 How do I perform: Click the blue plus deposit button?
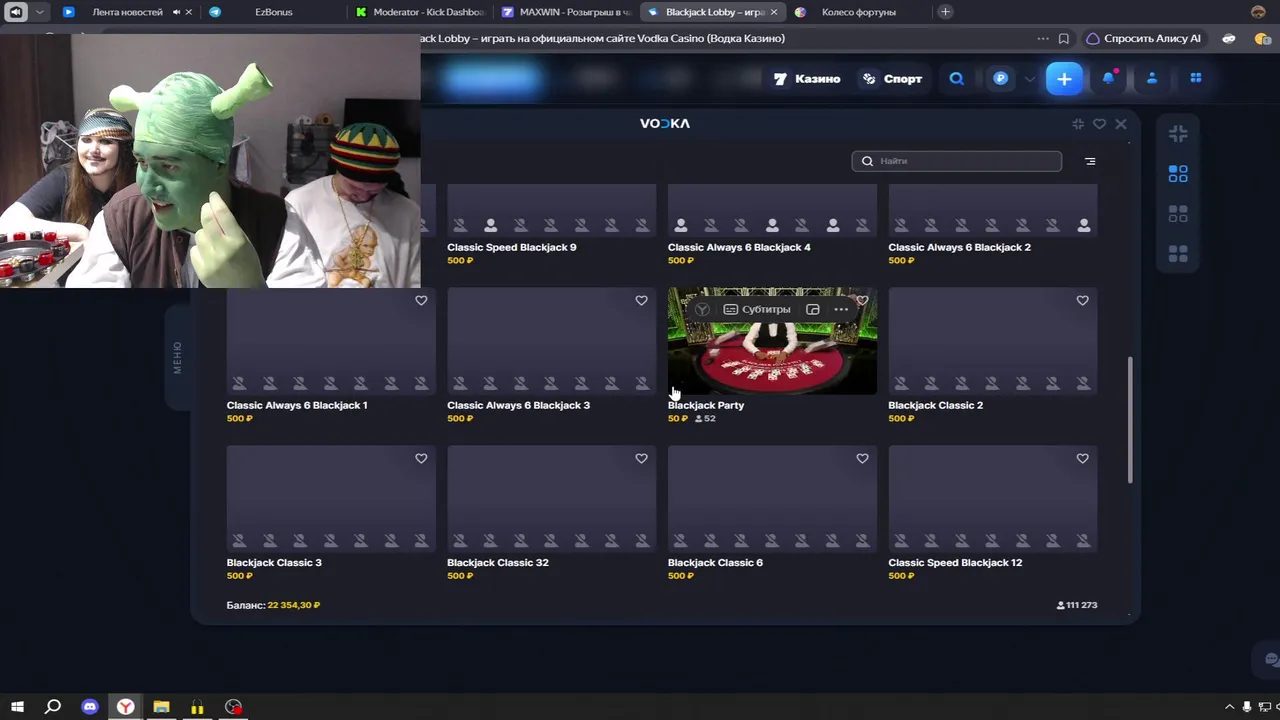coord(1064,78)
